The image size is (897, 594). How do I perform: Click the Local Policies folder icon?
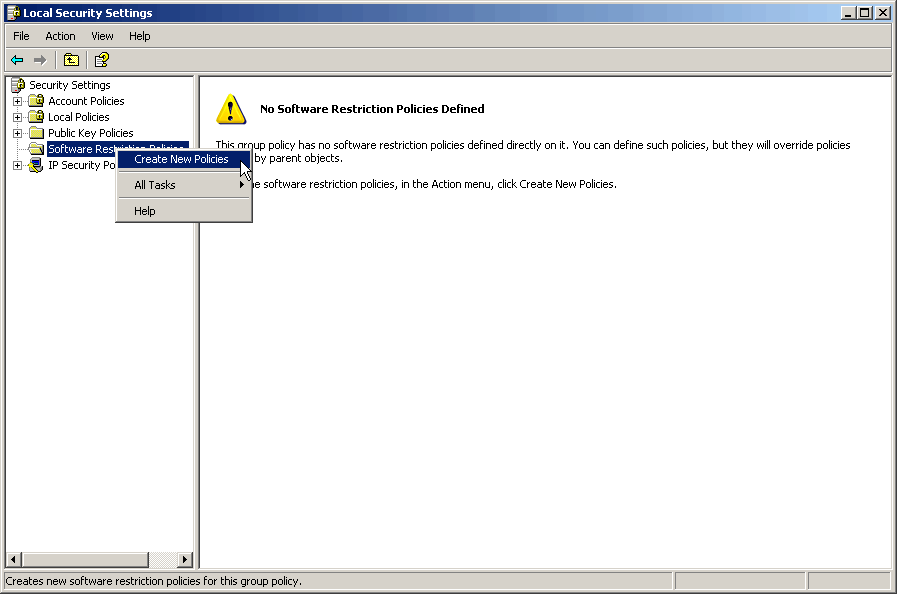pyautogui.click(x=37, y=117)
